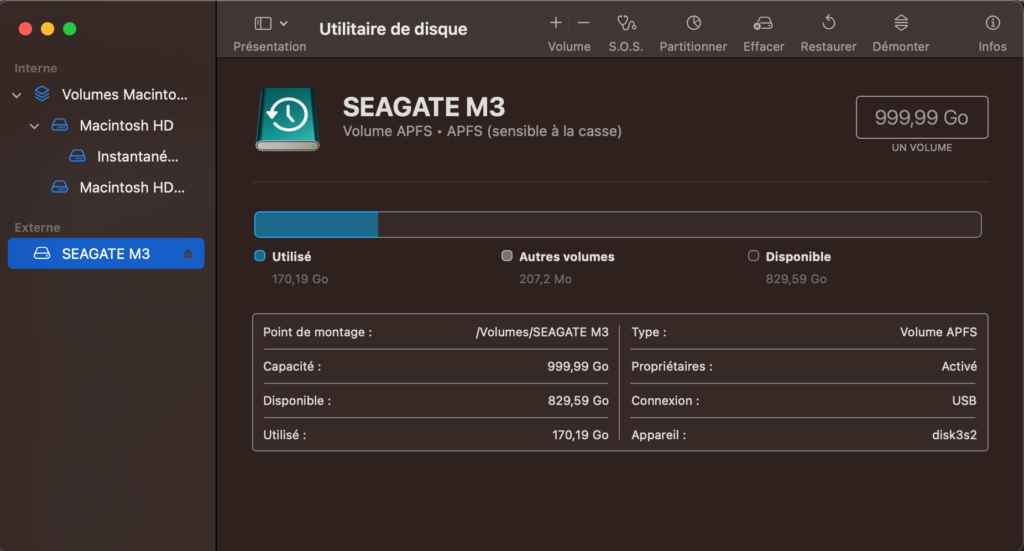Remove a volume with the minus icon

coord(584,23)
